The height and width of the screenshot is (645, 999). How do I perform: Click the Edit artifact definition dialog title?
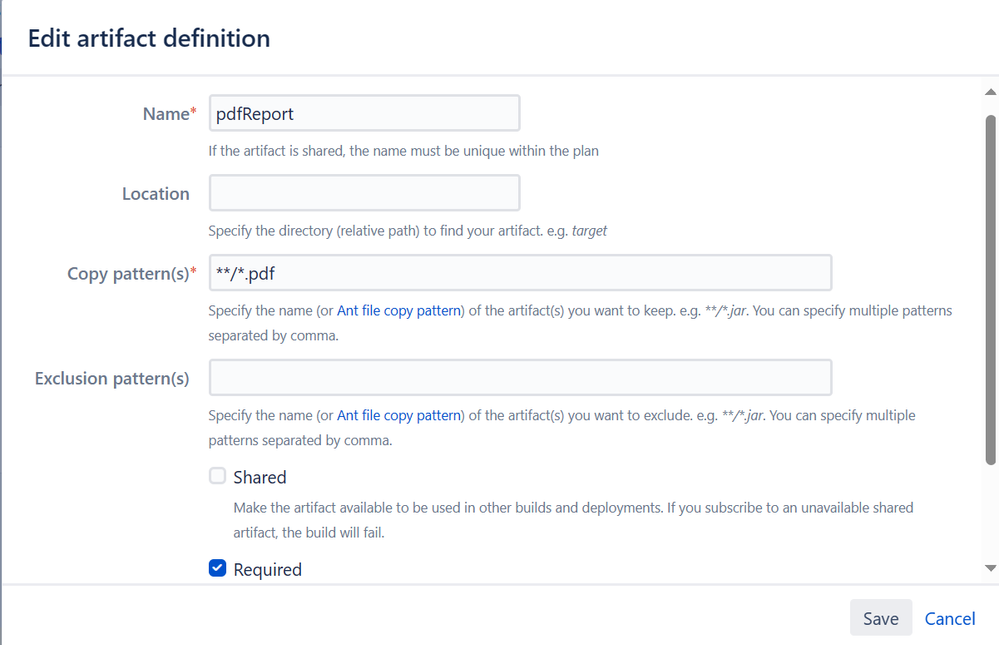coord(149,39)
